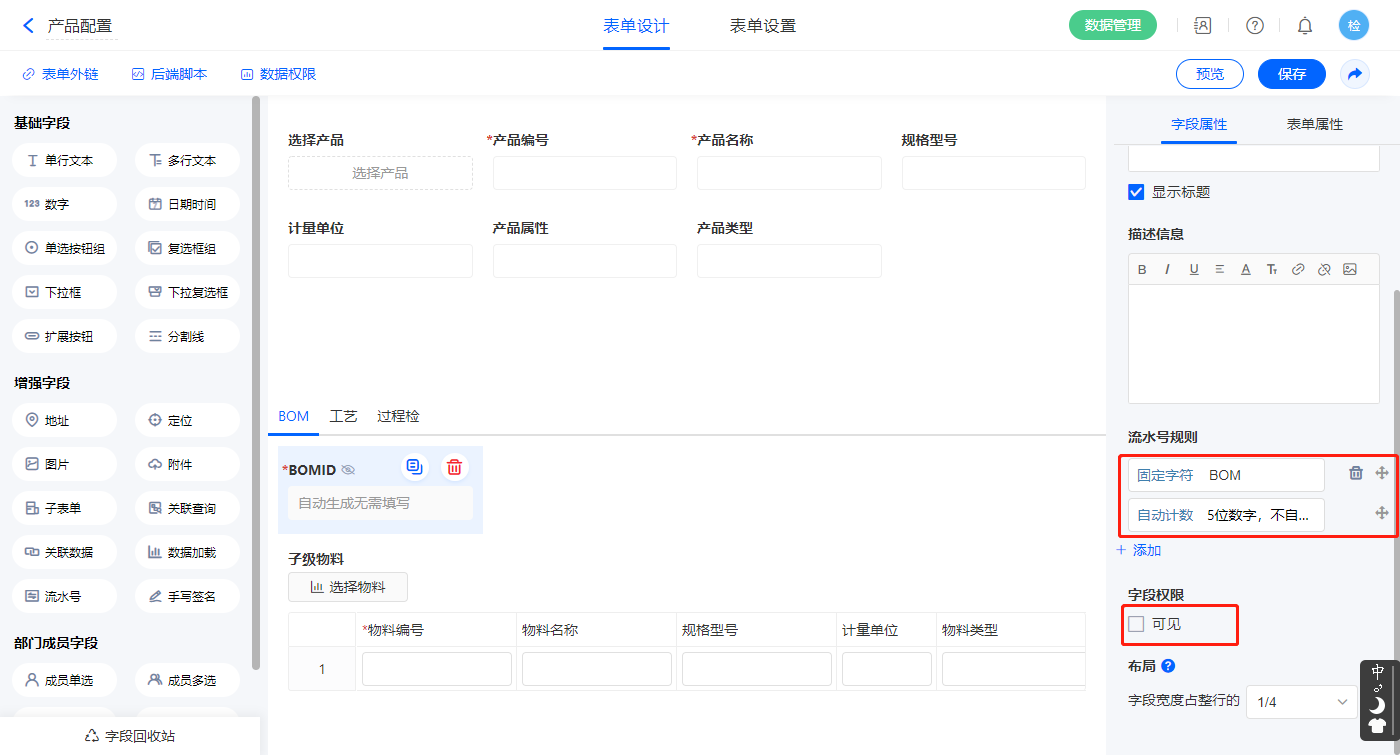The height and width of the screenshot is (755, 1400).
Task: Click the red delete icon on BOMID field
Action: tap(454, 467)
